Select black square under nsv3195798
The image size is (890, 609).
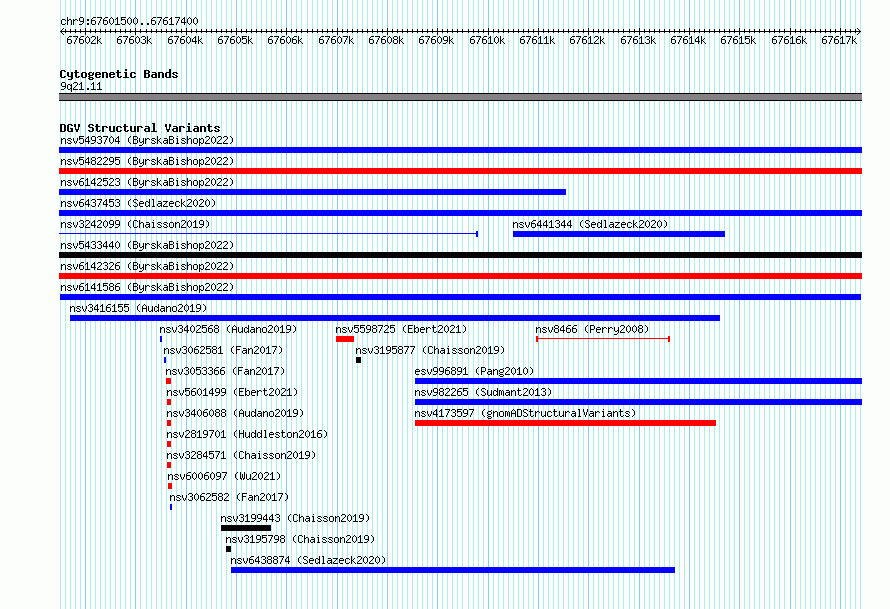(x=228, y=549)
